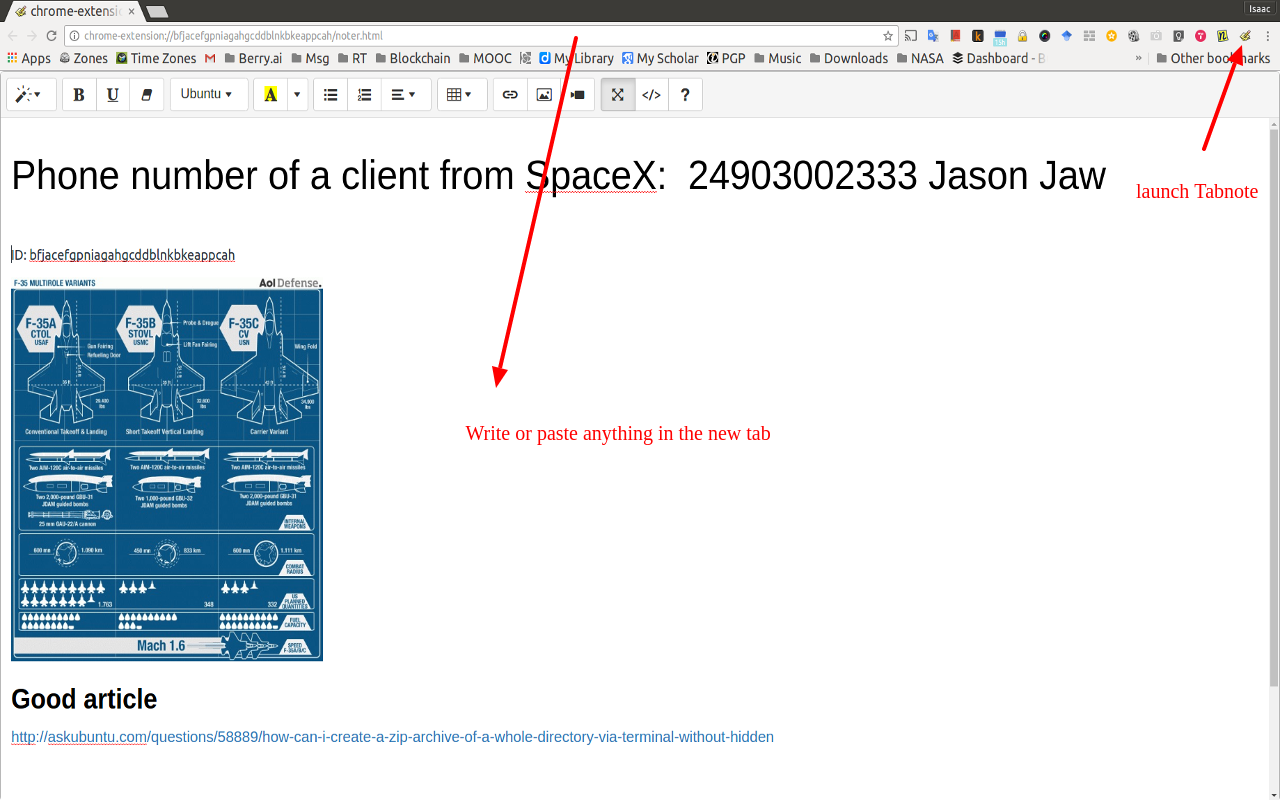1280x800 pixels.
Task: Click the Cast icon in the toolbar
Action: click(910, 36)
